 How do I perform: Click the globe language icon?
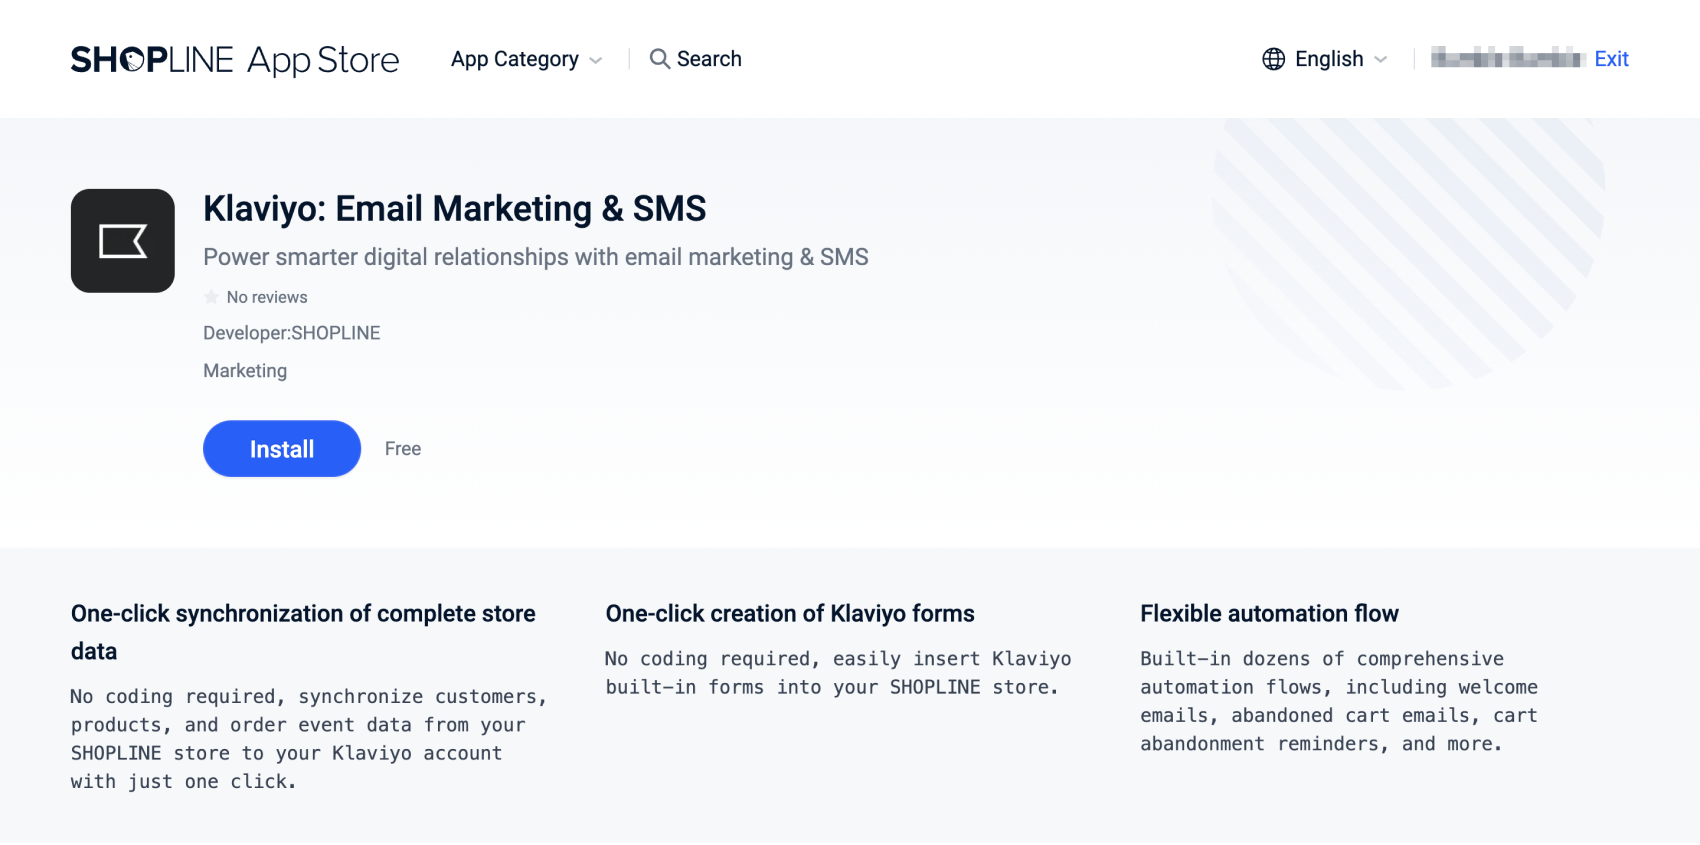tap(1273, 59)
